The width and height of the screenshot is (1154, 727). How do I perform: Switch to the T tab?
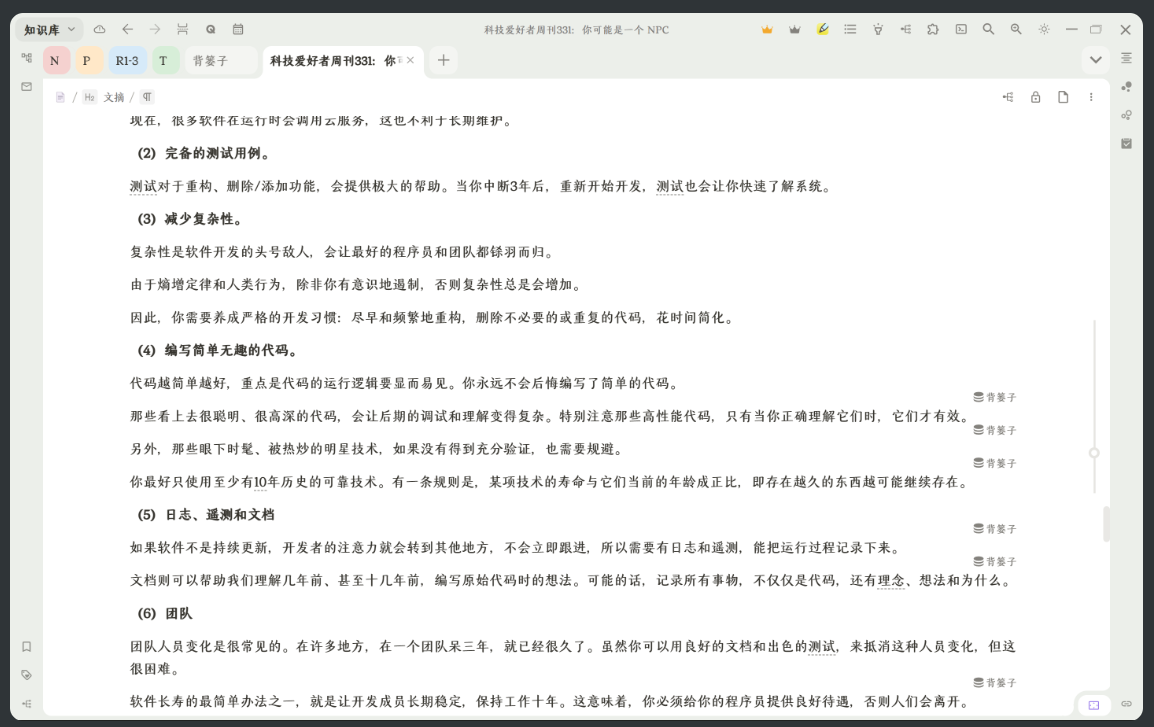(x=165, y=60)
